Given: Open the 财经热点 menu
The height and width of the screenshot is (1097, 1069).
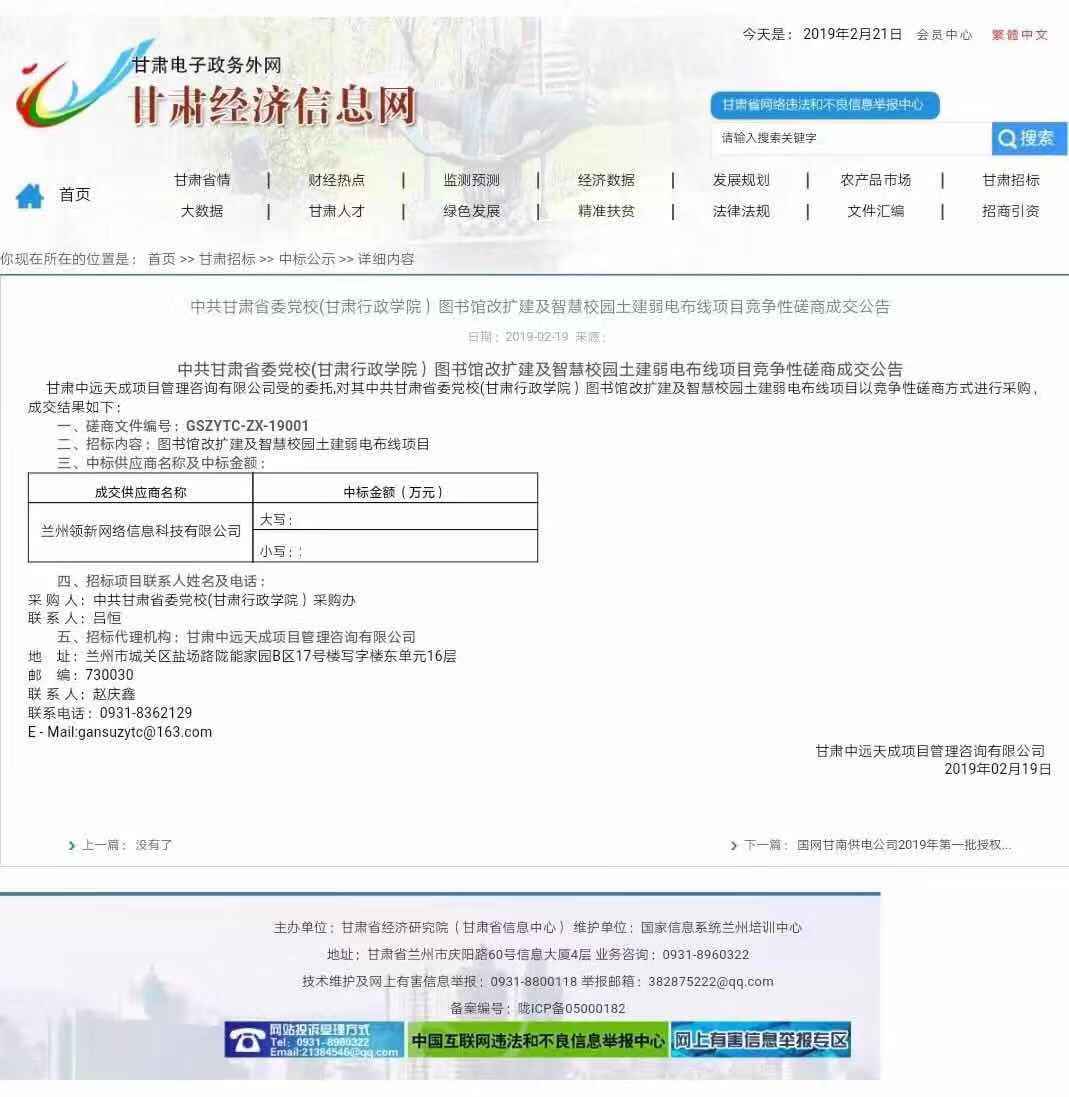Looking at the screenshot, I should click(337, 180).
